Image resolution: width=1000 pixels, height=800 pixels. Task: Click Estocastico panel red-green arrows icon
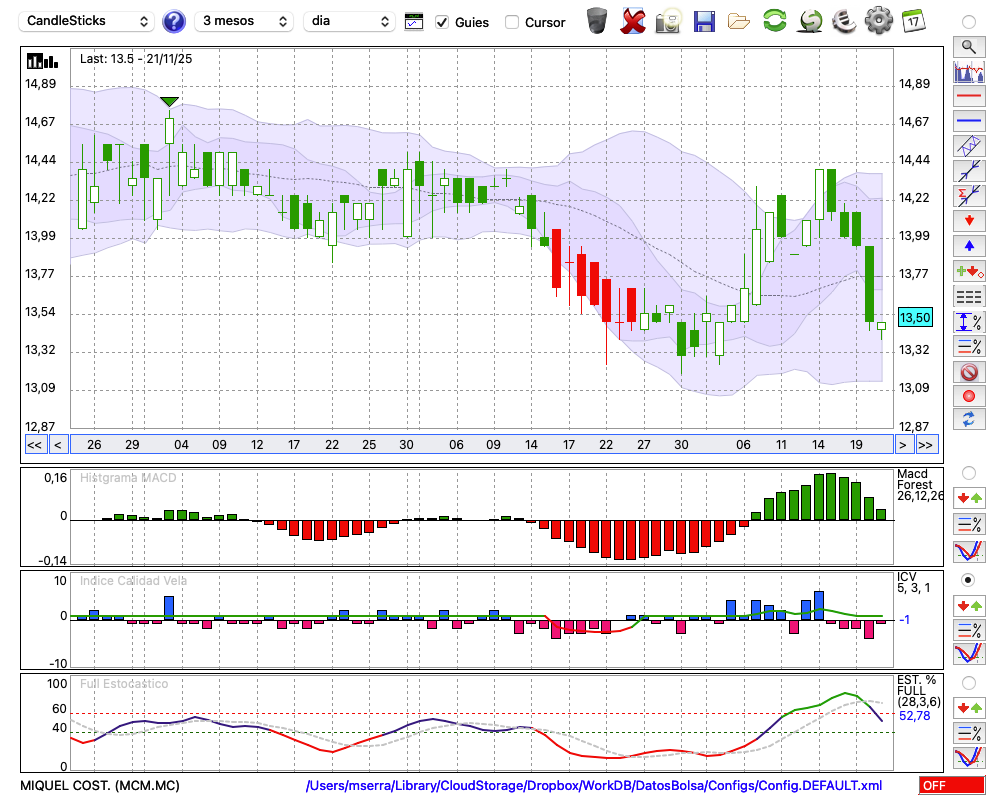click(x=969, y=707)
